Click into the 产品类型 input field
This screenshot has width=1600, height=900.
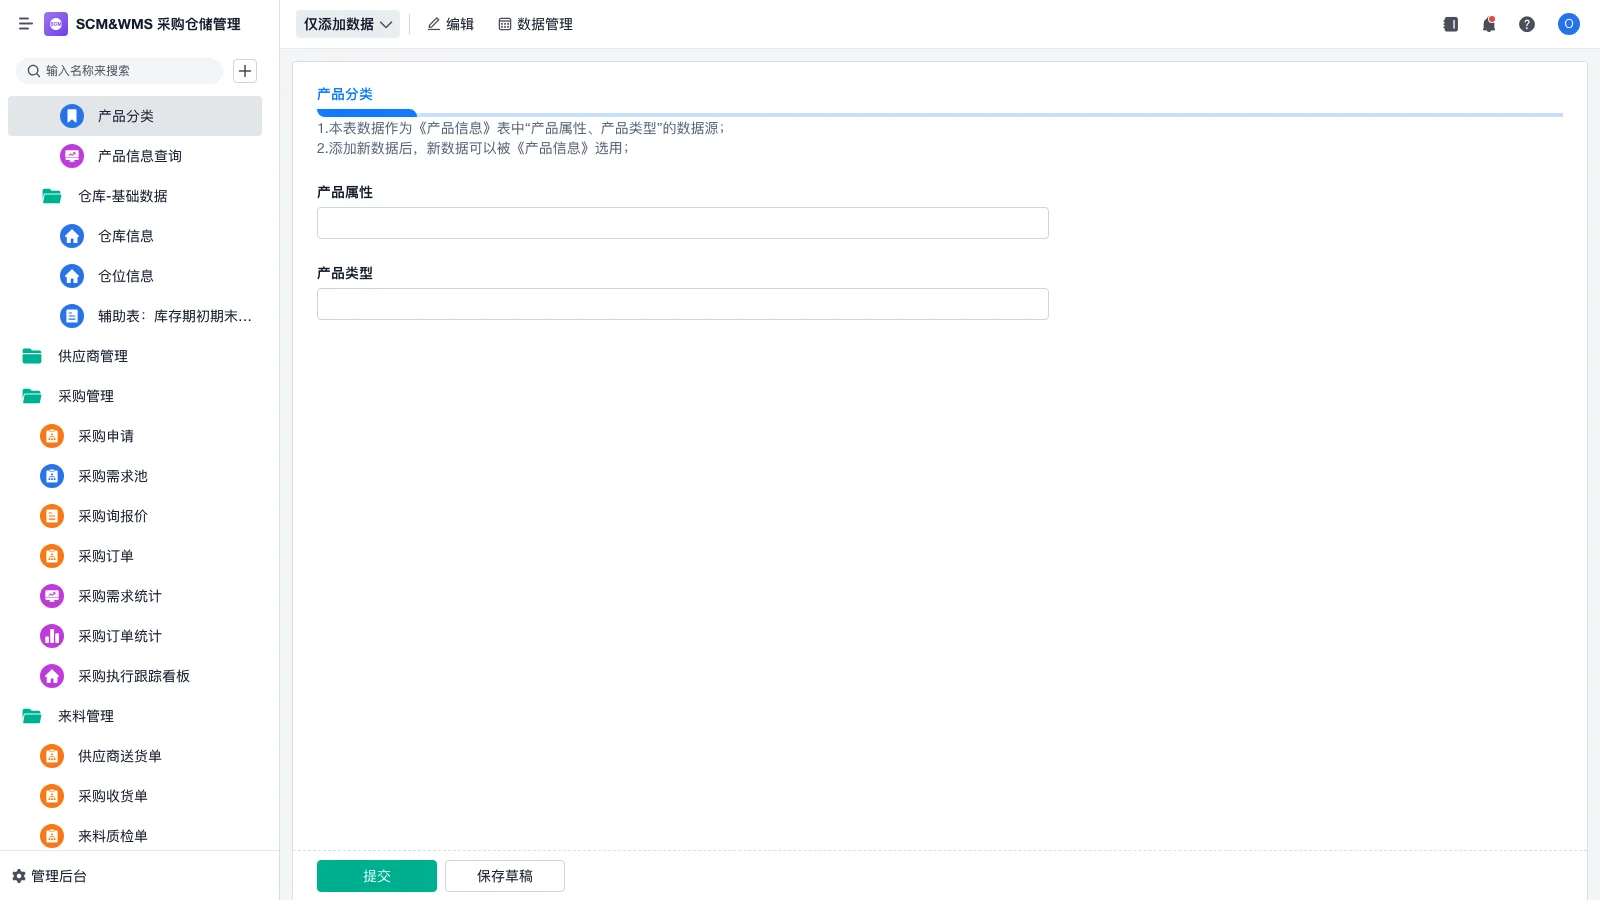click(683, 304)
